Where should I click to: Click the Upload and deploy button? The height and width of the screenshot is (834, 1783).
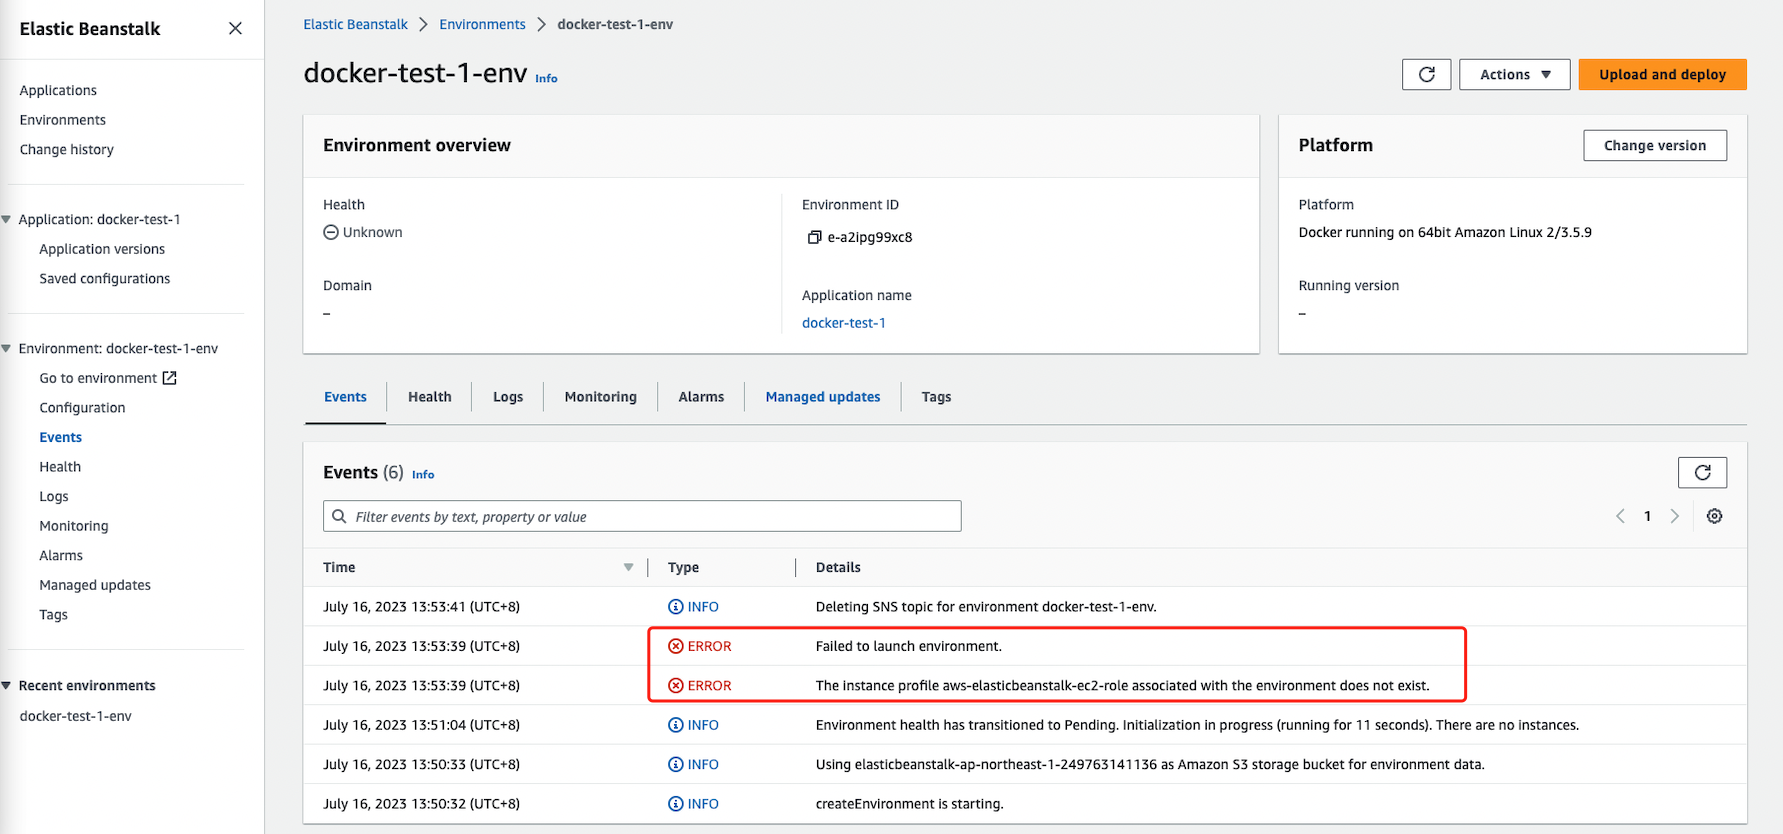(x=1661, y=75)
